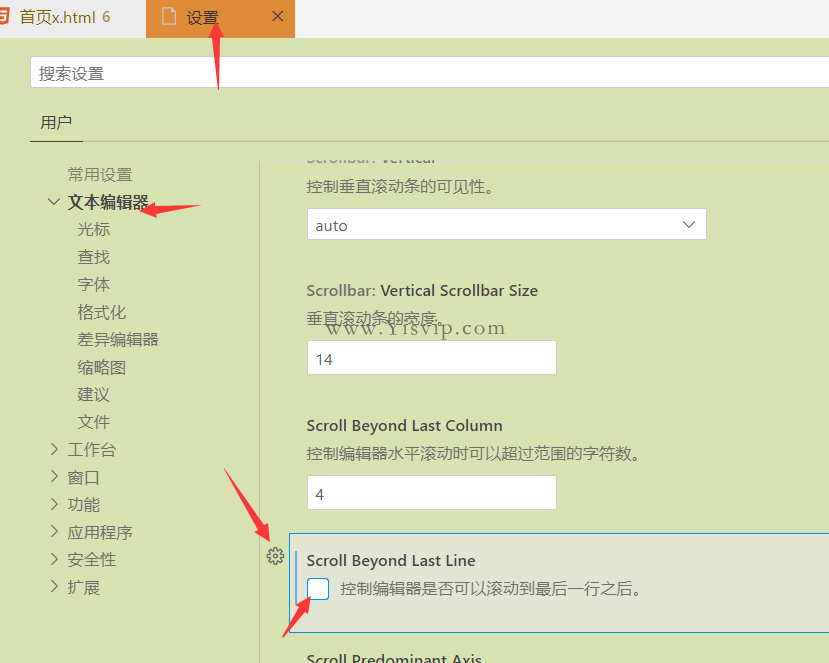This screenshot has width=829, height=663.
Task: Select 查找 under 文本编辑器
Action: [x=94, y=257]
